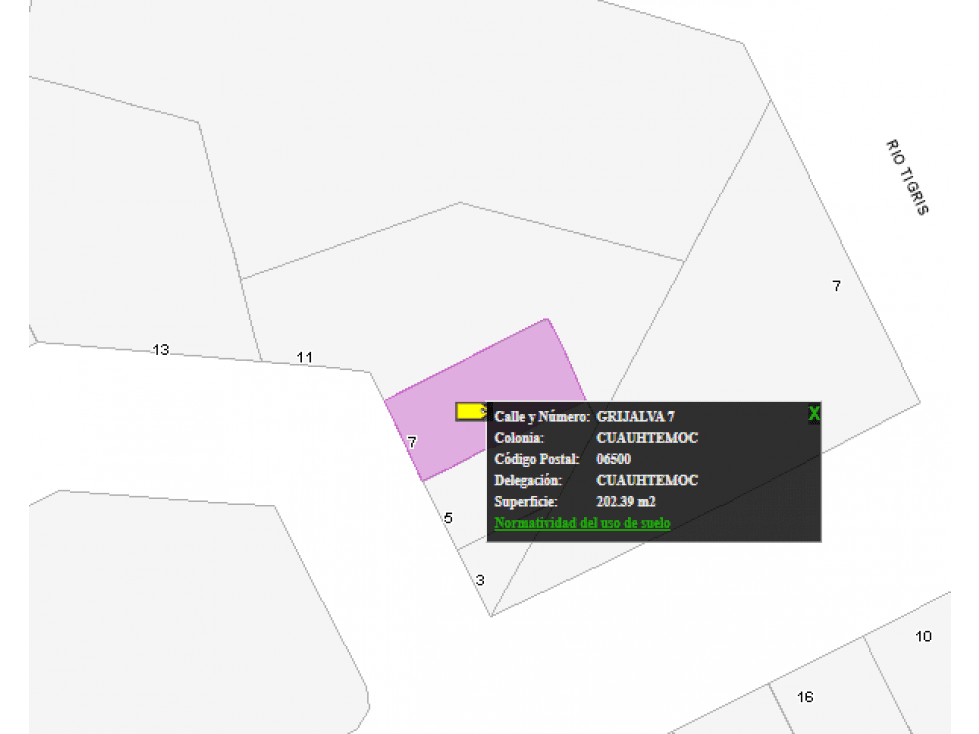Select parcel labeled 5 on Grijalva

(x=448, y=518)
